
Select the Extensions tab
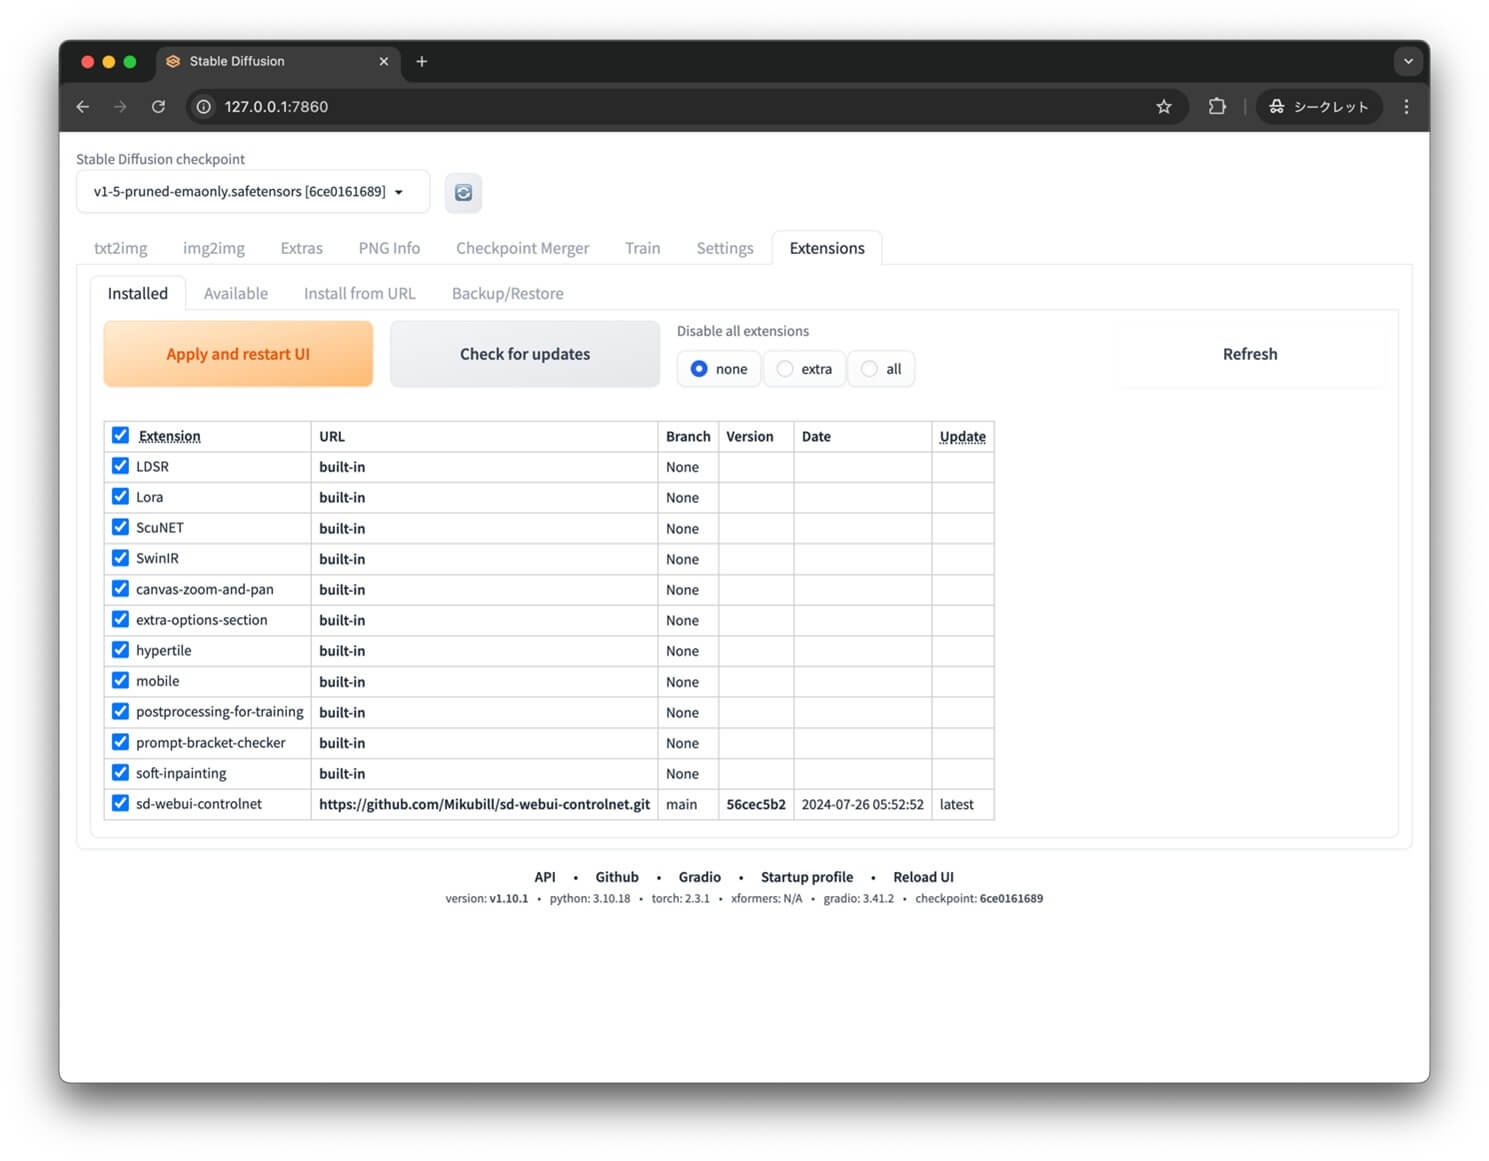[827, 248]
